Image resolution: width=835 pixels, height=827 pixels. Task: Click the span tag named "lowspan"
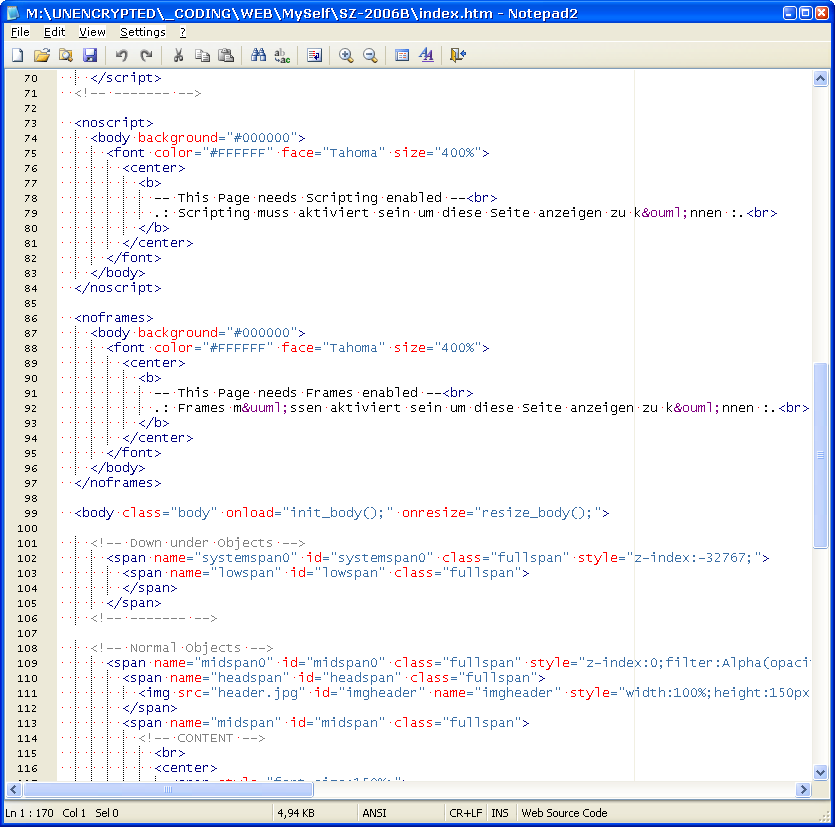[x=326, y=573]
